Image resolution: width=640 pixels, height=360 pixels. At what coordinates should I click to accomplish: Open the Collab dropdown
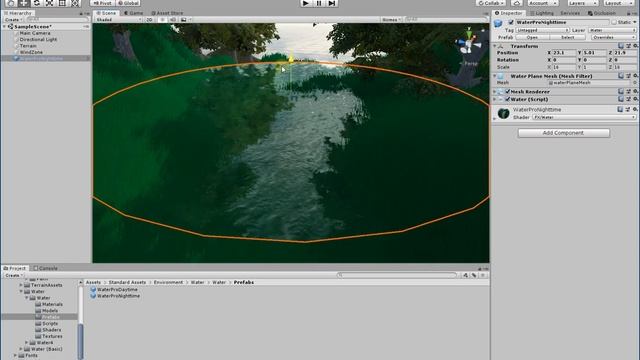pyautogui.click(x=491, y=3)
